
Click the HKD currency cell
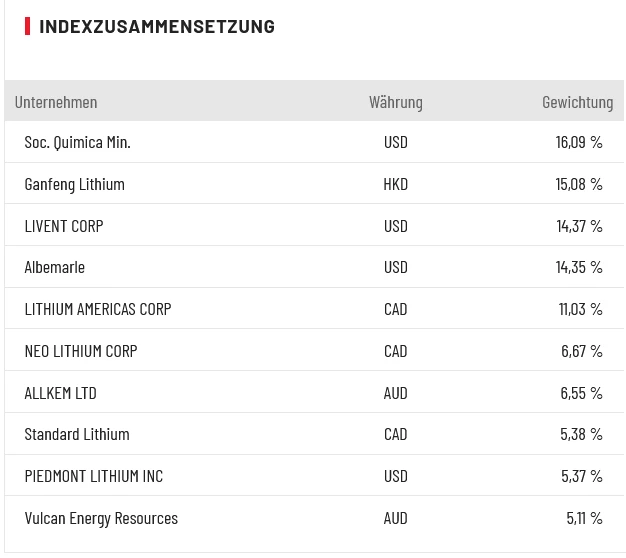point(395,184)
